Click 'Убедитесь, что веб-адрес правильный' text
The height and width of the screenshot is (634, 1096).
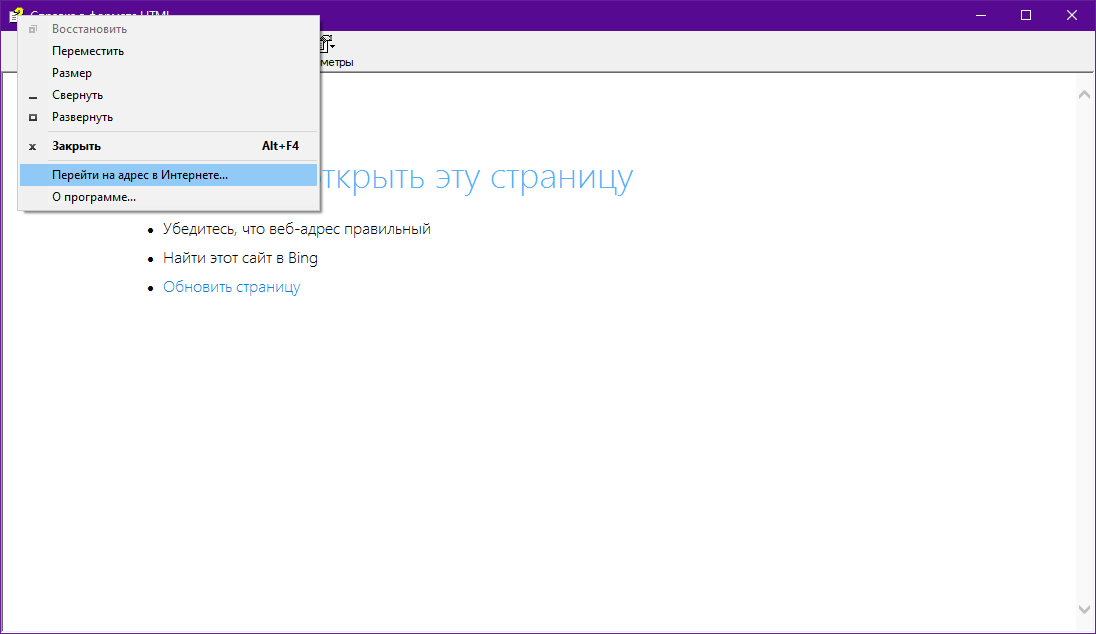tap(296, 229)
